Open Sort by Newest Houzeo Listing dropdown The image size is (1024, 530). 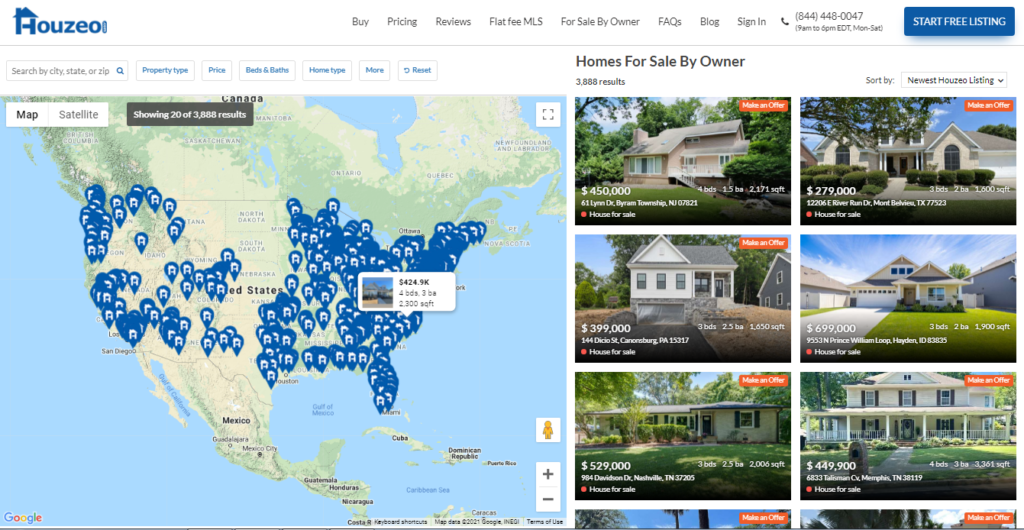point(953,80)
